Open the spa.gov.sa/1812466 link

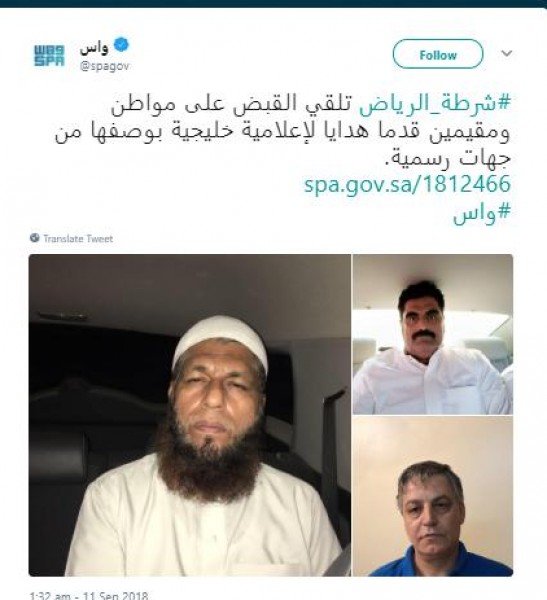click(407, 184)
